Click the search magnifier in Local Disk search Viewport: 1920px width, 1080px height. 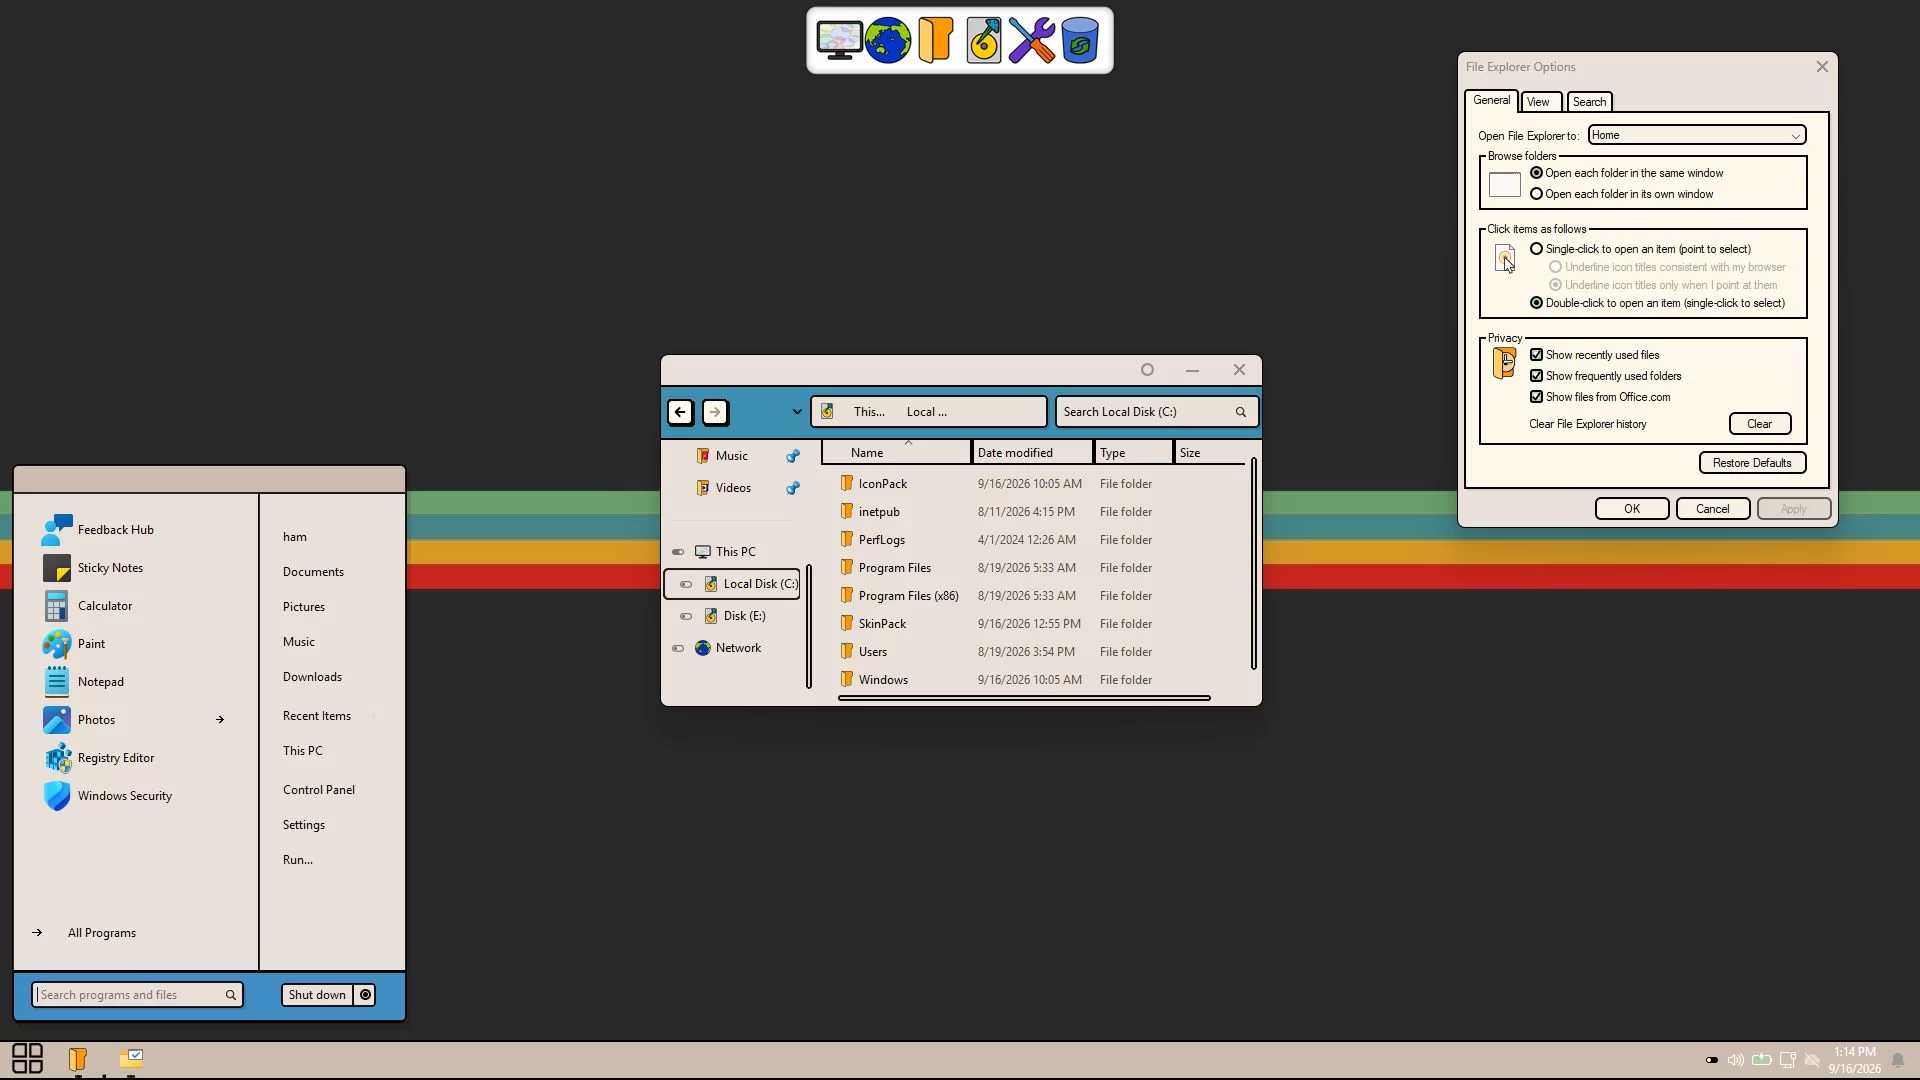[x=1240, y=412]
